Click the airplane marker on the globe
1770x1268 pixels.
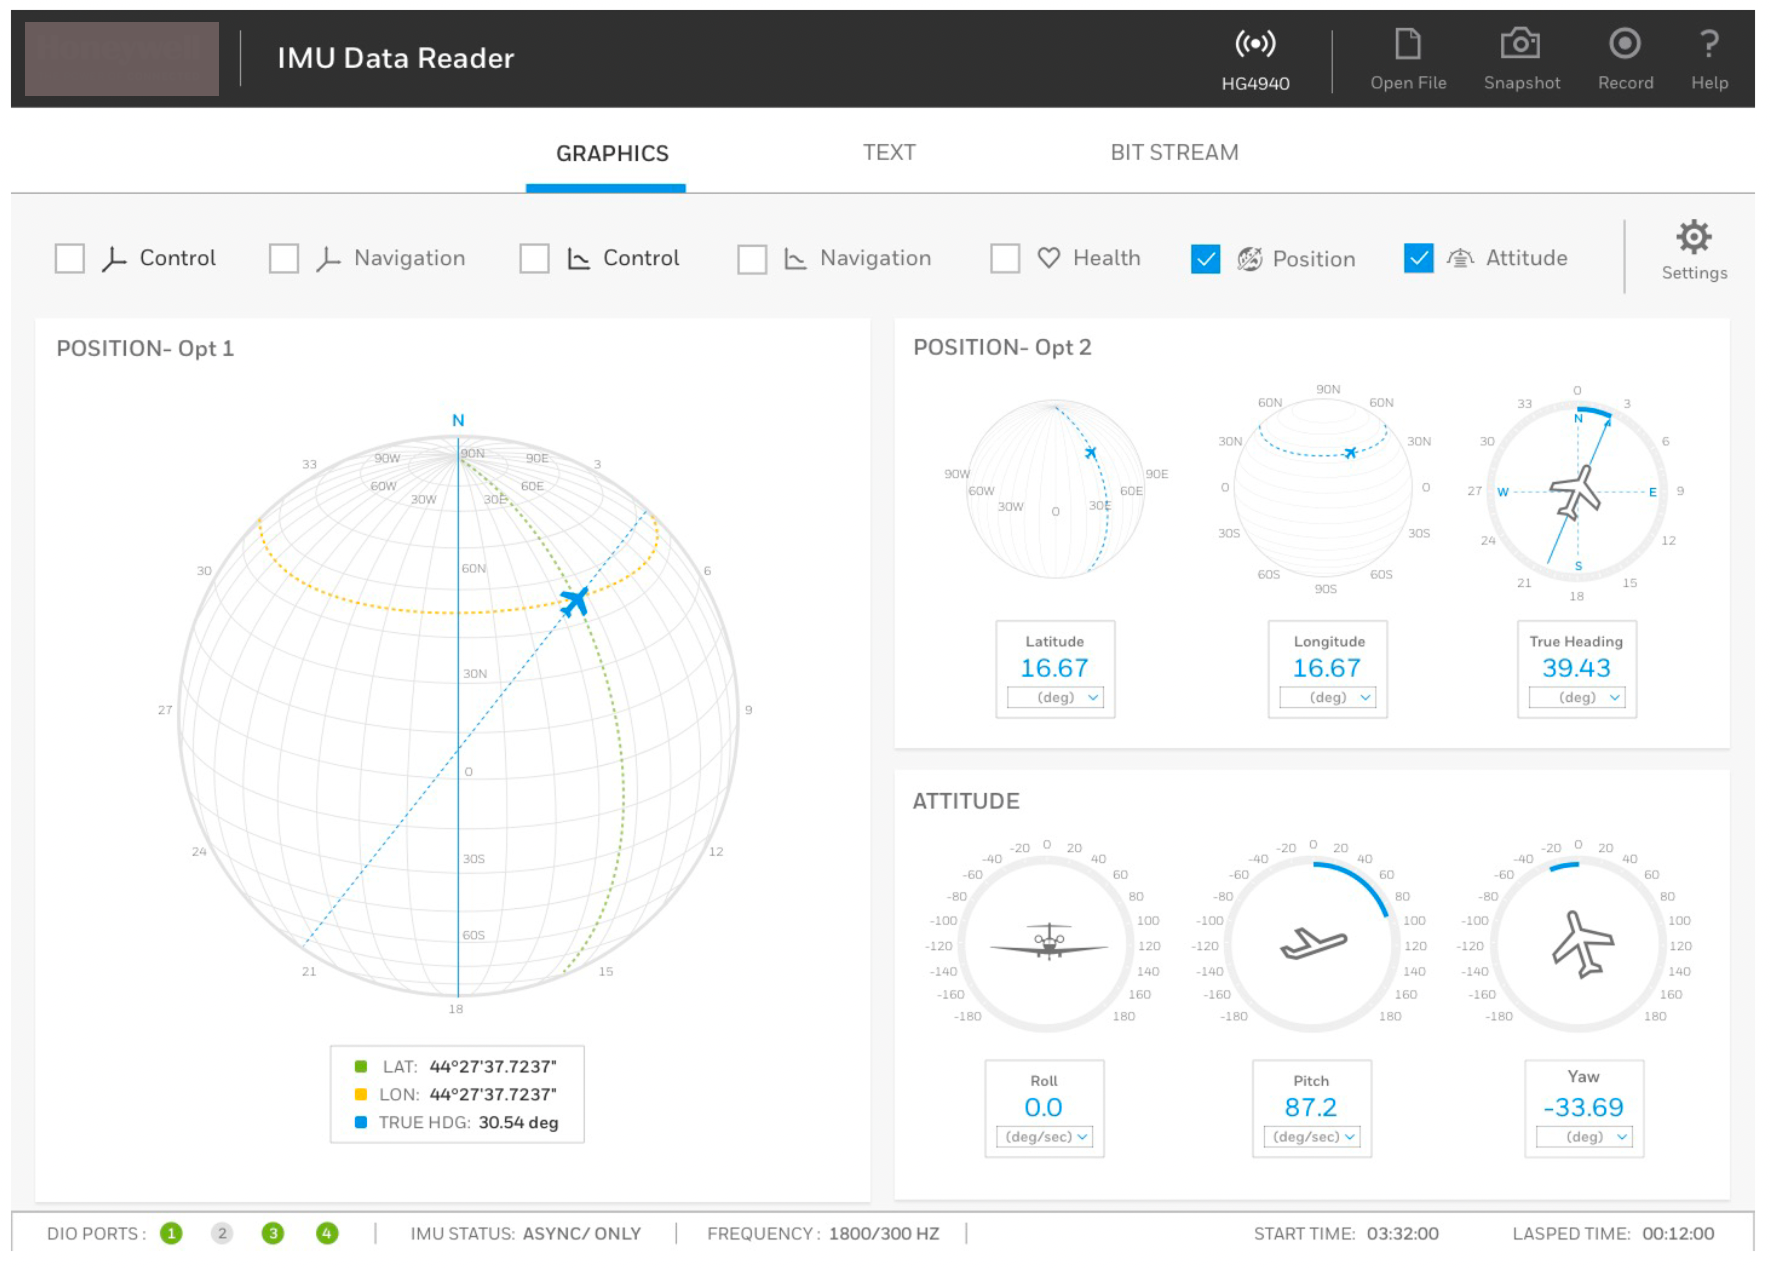click(574, 601)
